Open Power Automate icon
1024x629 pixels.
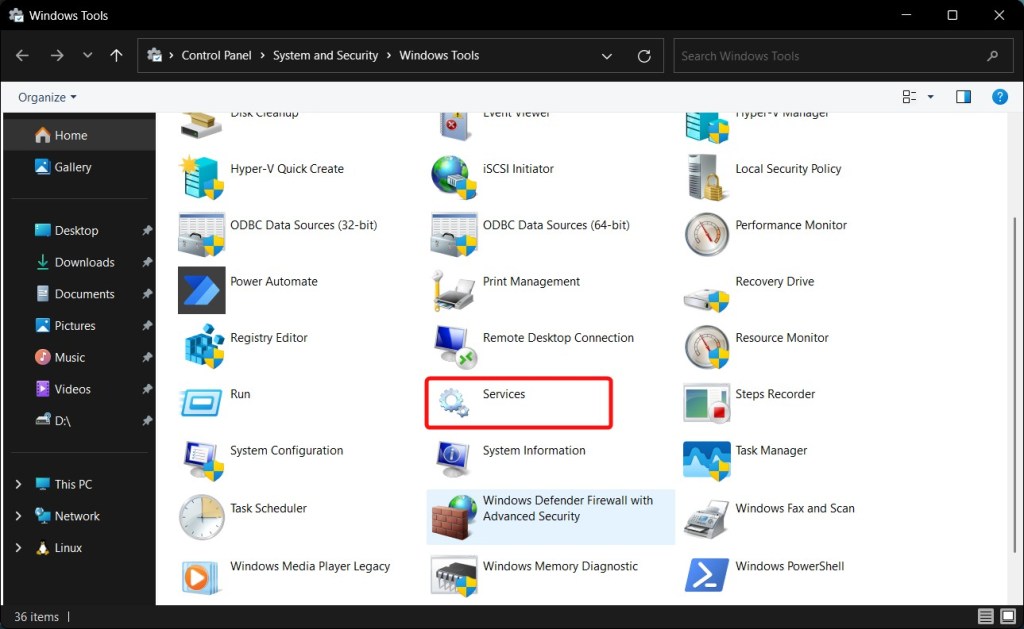[202, 290]
